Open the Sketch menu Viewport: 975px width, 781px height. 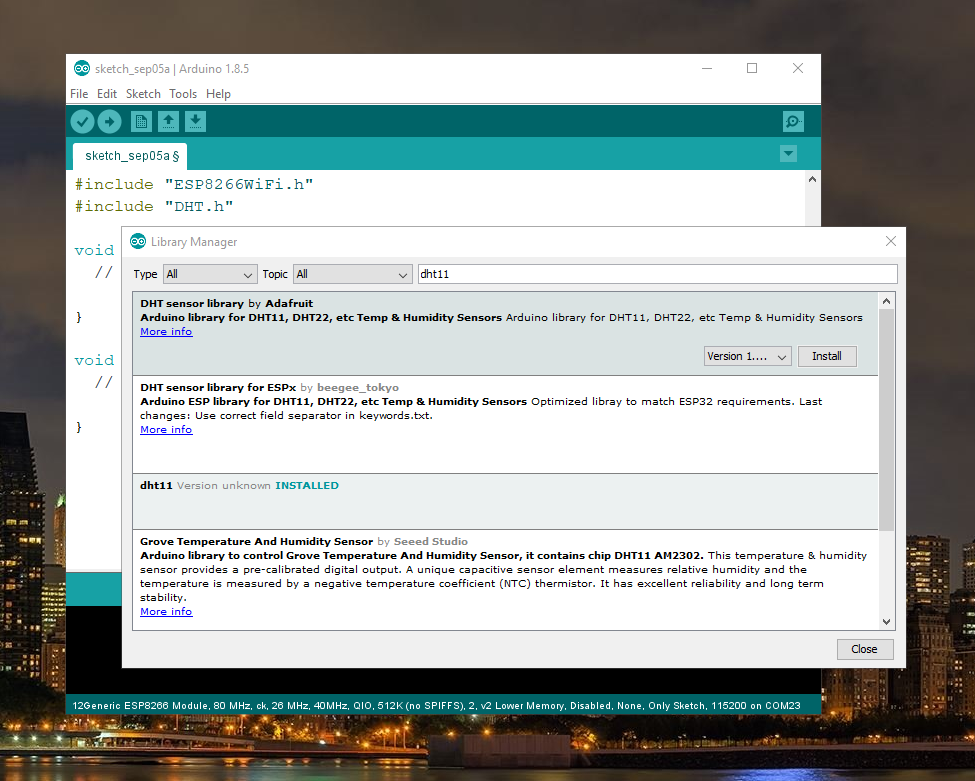click(x=143, y=94)
